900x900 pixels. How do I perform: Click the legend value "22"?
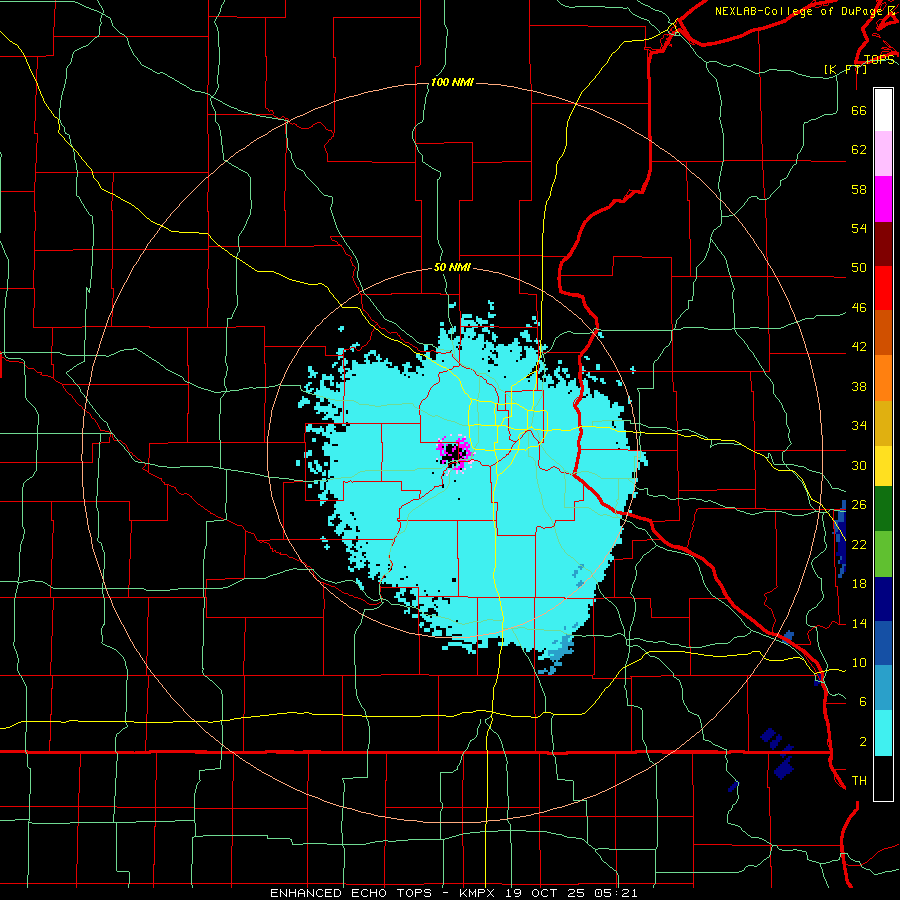point(859,544)
